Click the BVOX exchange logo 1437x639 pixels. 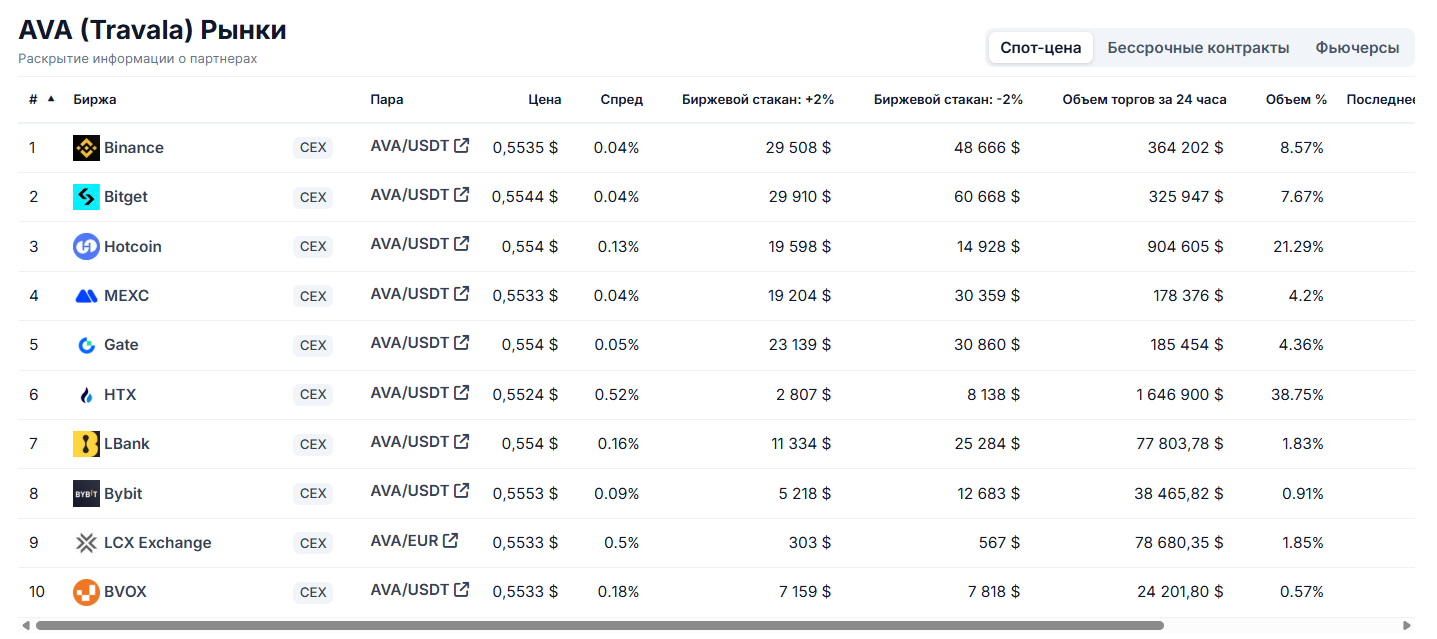(87, 592)
